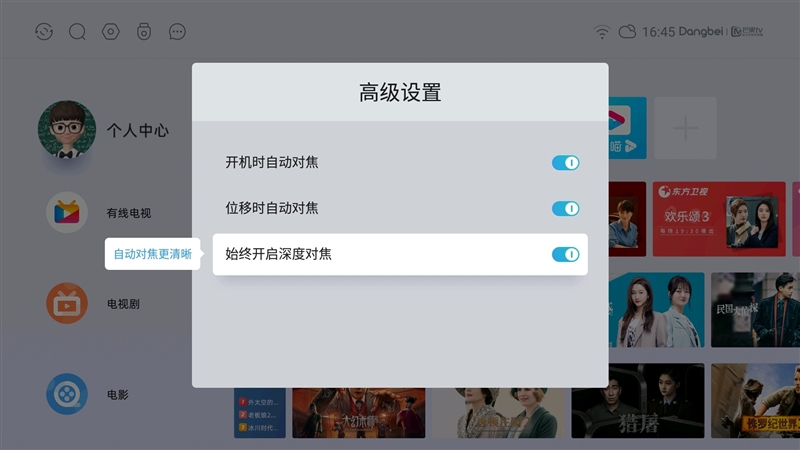Image resolution: width=800 pixels, height=450 pixels.
Task: Open the 欢乐颂3 东方卫视 poster
Action: [x=719, y=219]
